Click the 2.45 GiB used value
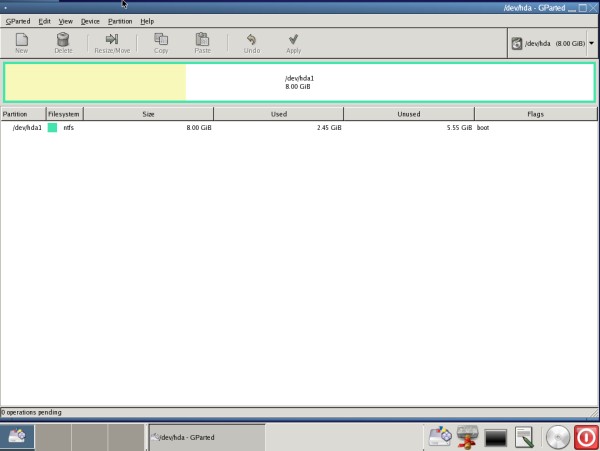Viewport: 600px width, 451px height. click(329, 127)
